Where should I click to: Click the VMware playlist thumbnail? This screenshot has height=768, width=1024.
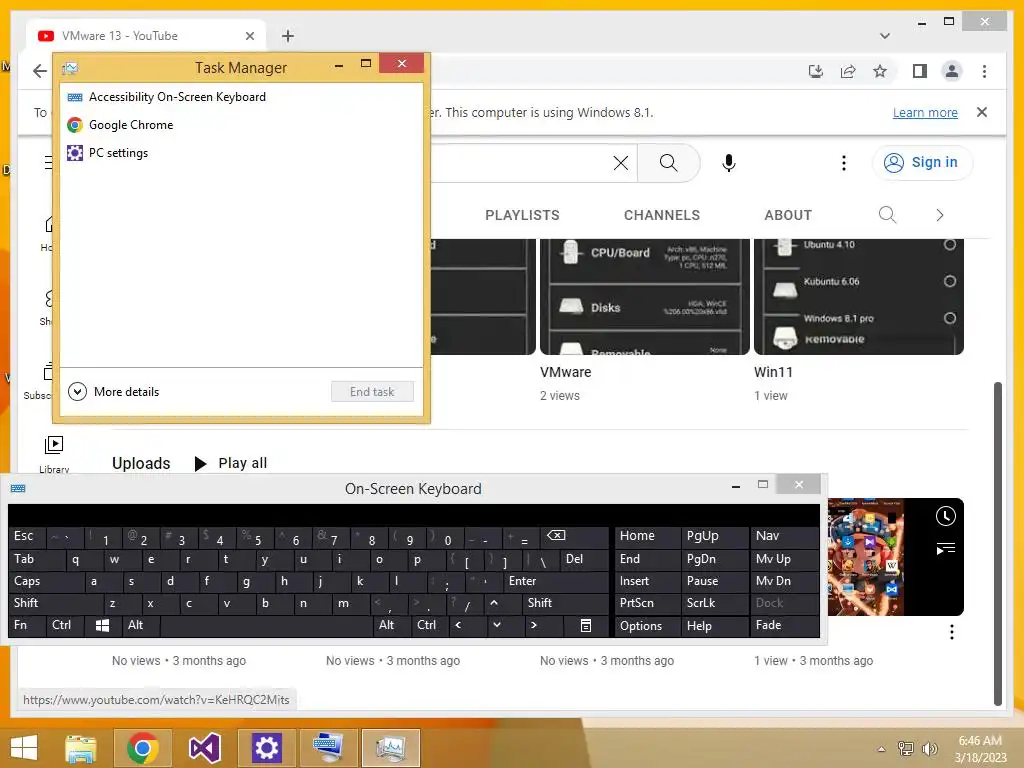pyautogui.click(x=645, y=297)
